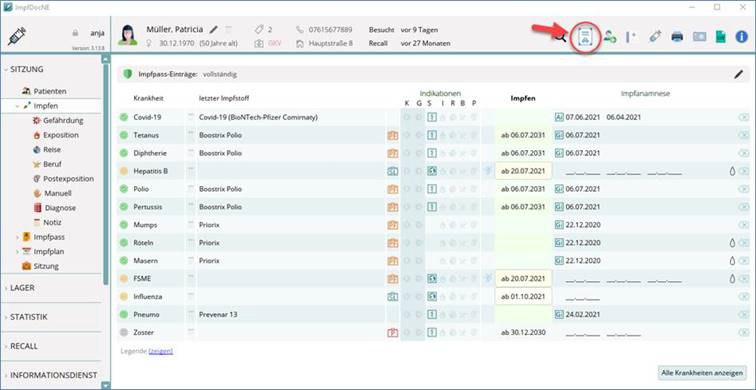Click FSME S indication icon
This screenshot has width=756, height=390.
click(x=432, y=279)
